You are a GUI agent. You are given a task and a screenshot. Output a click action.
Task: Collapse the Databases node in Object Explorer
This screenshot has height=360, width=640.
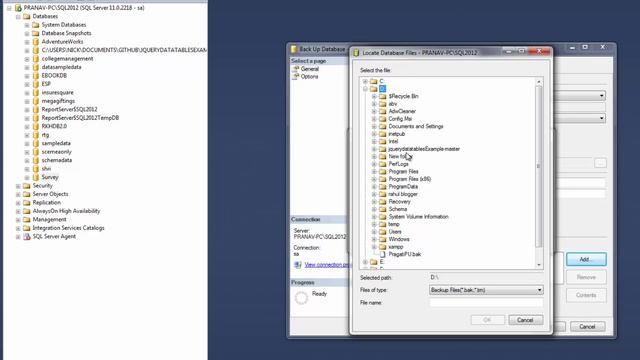coord(18,17)
